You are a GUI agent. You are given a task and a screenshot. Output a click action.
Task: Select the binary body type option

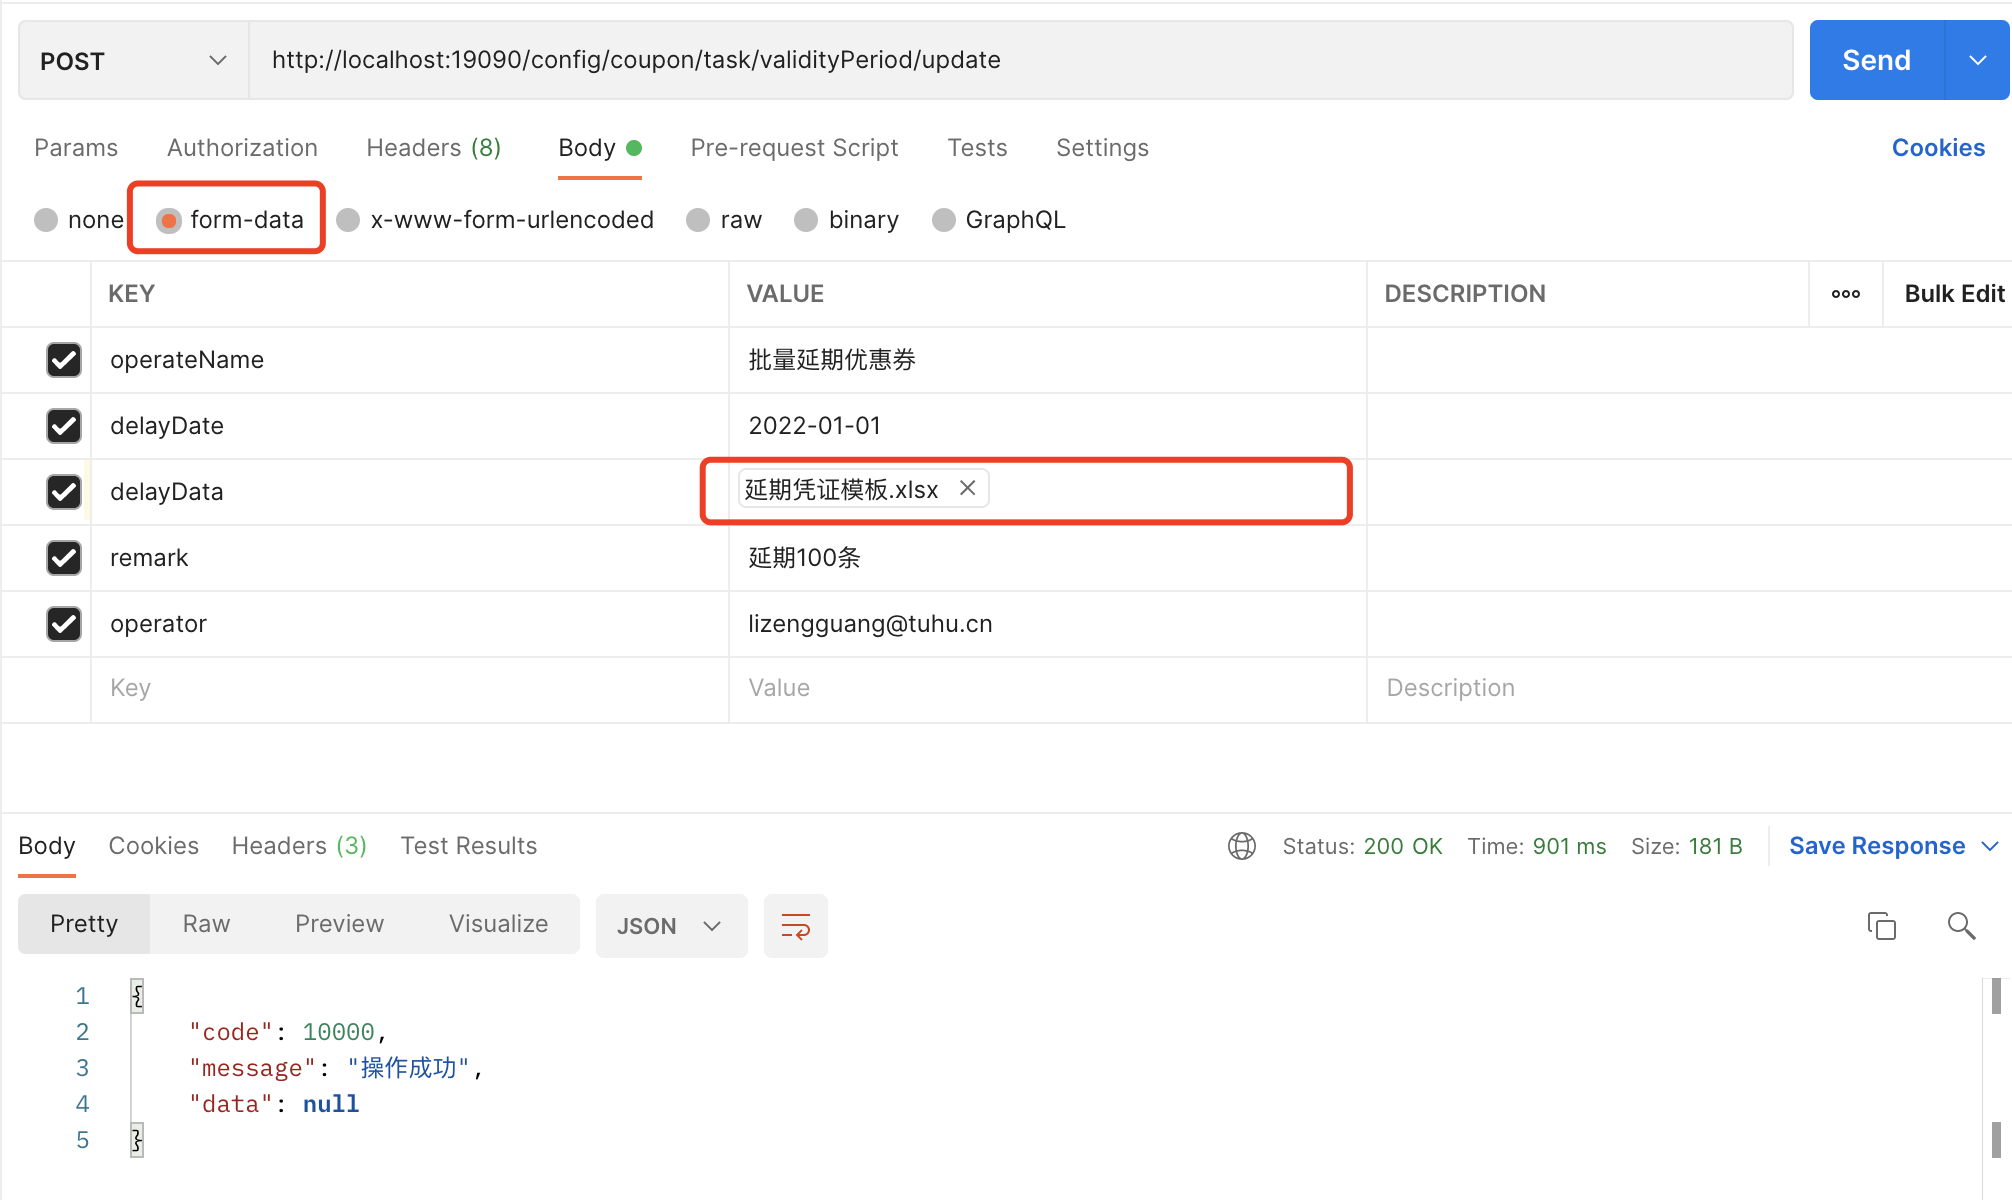(x=846, y=219)
